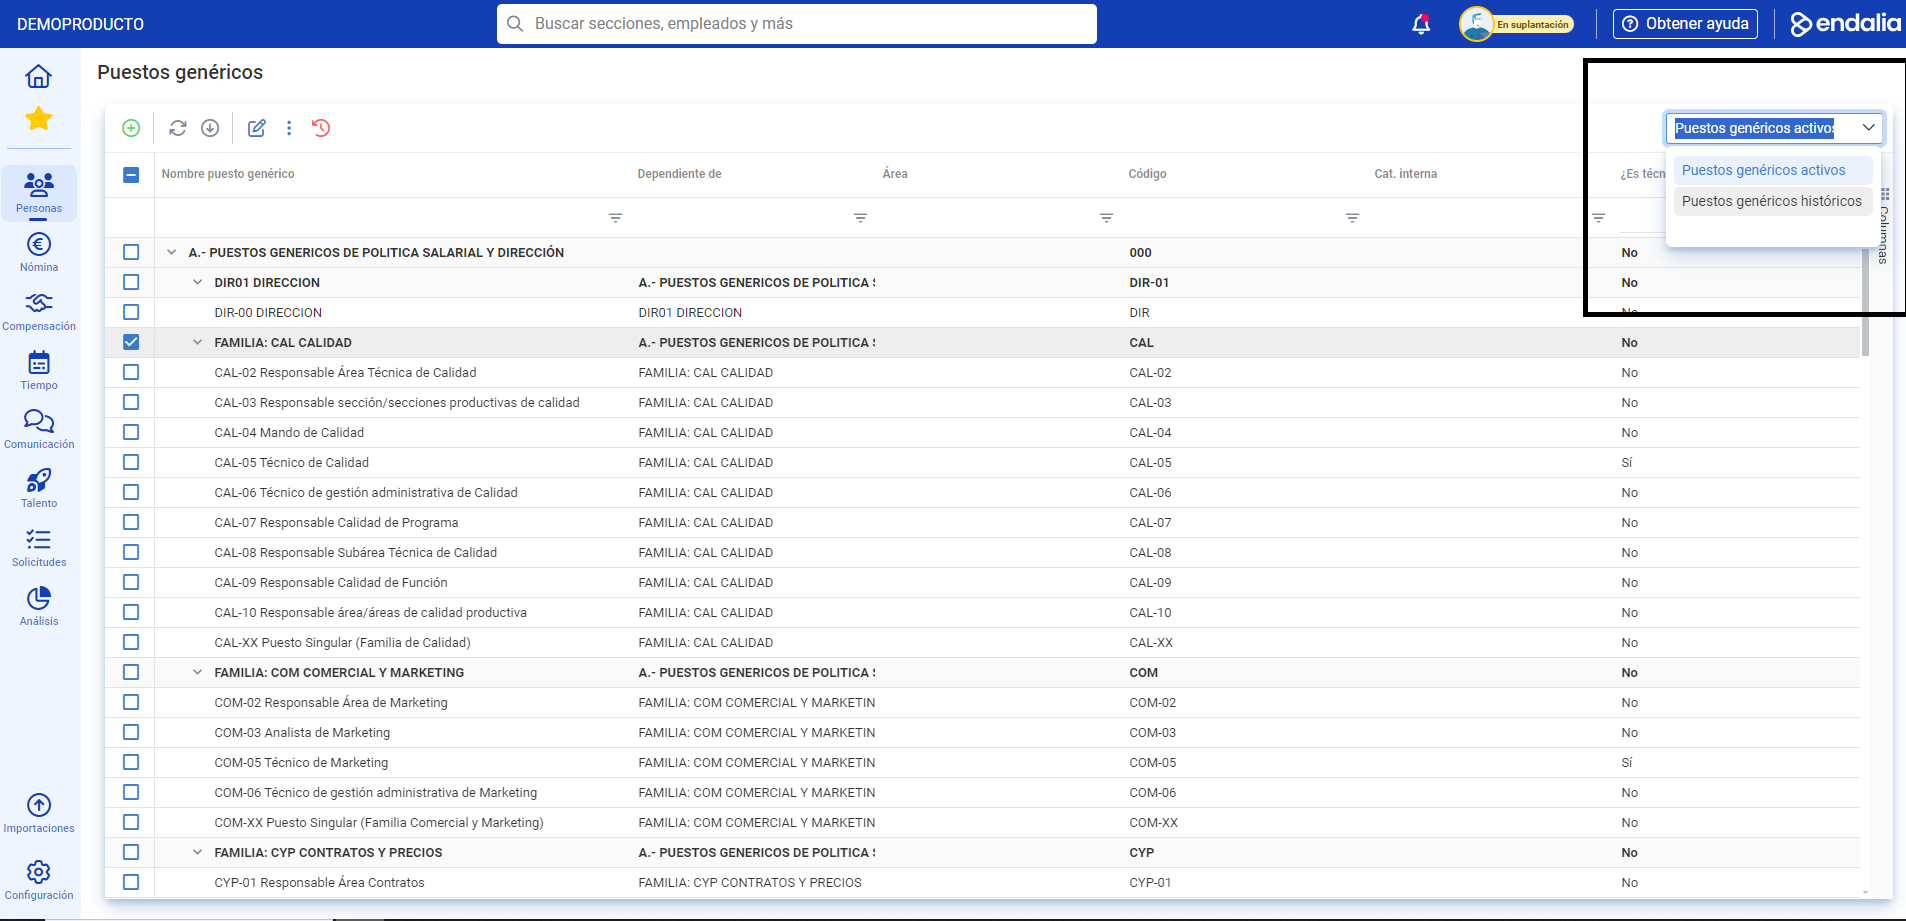The image size is (1906, 921).
Task: Collapse the A.- PUESTOS GENERICOS root row
Action: (171, 253)
